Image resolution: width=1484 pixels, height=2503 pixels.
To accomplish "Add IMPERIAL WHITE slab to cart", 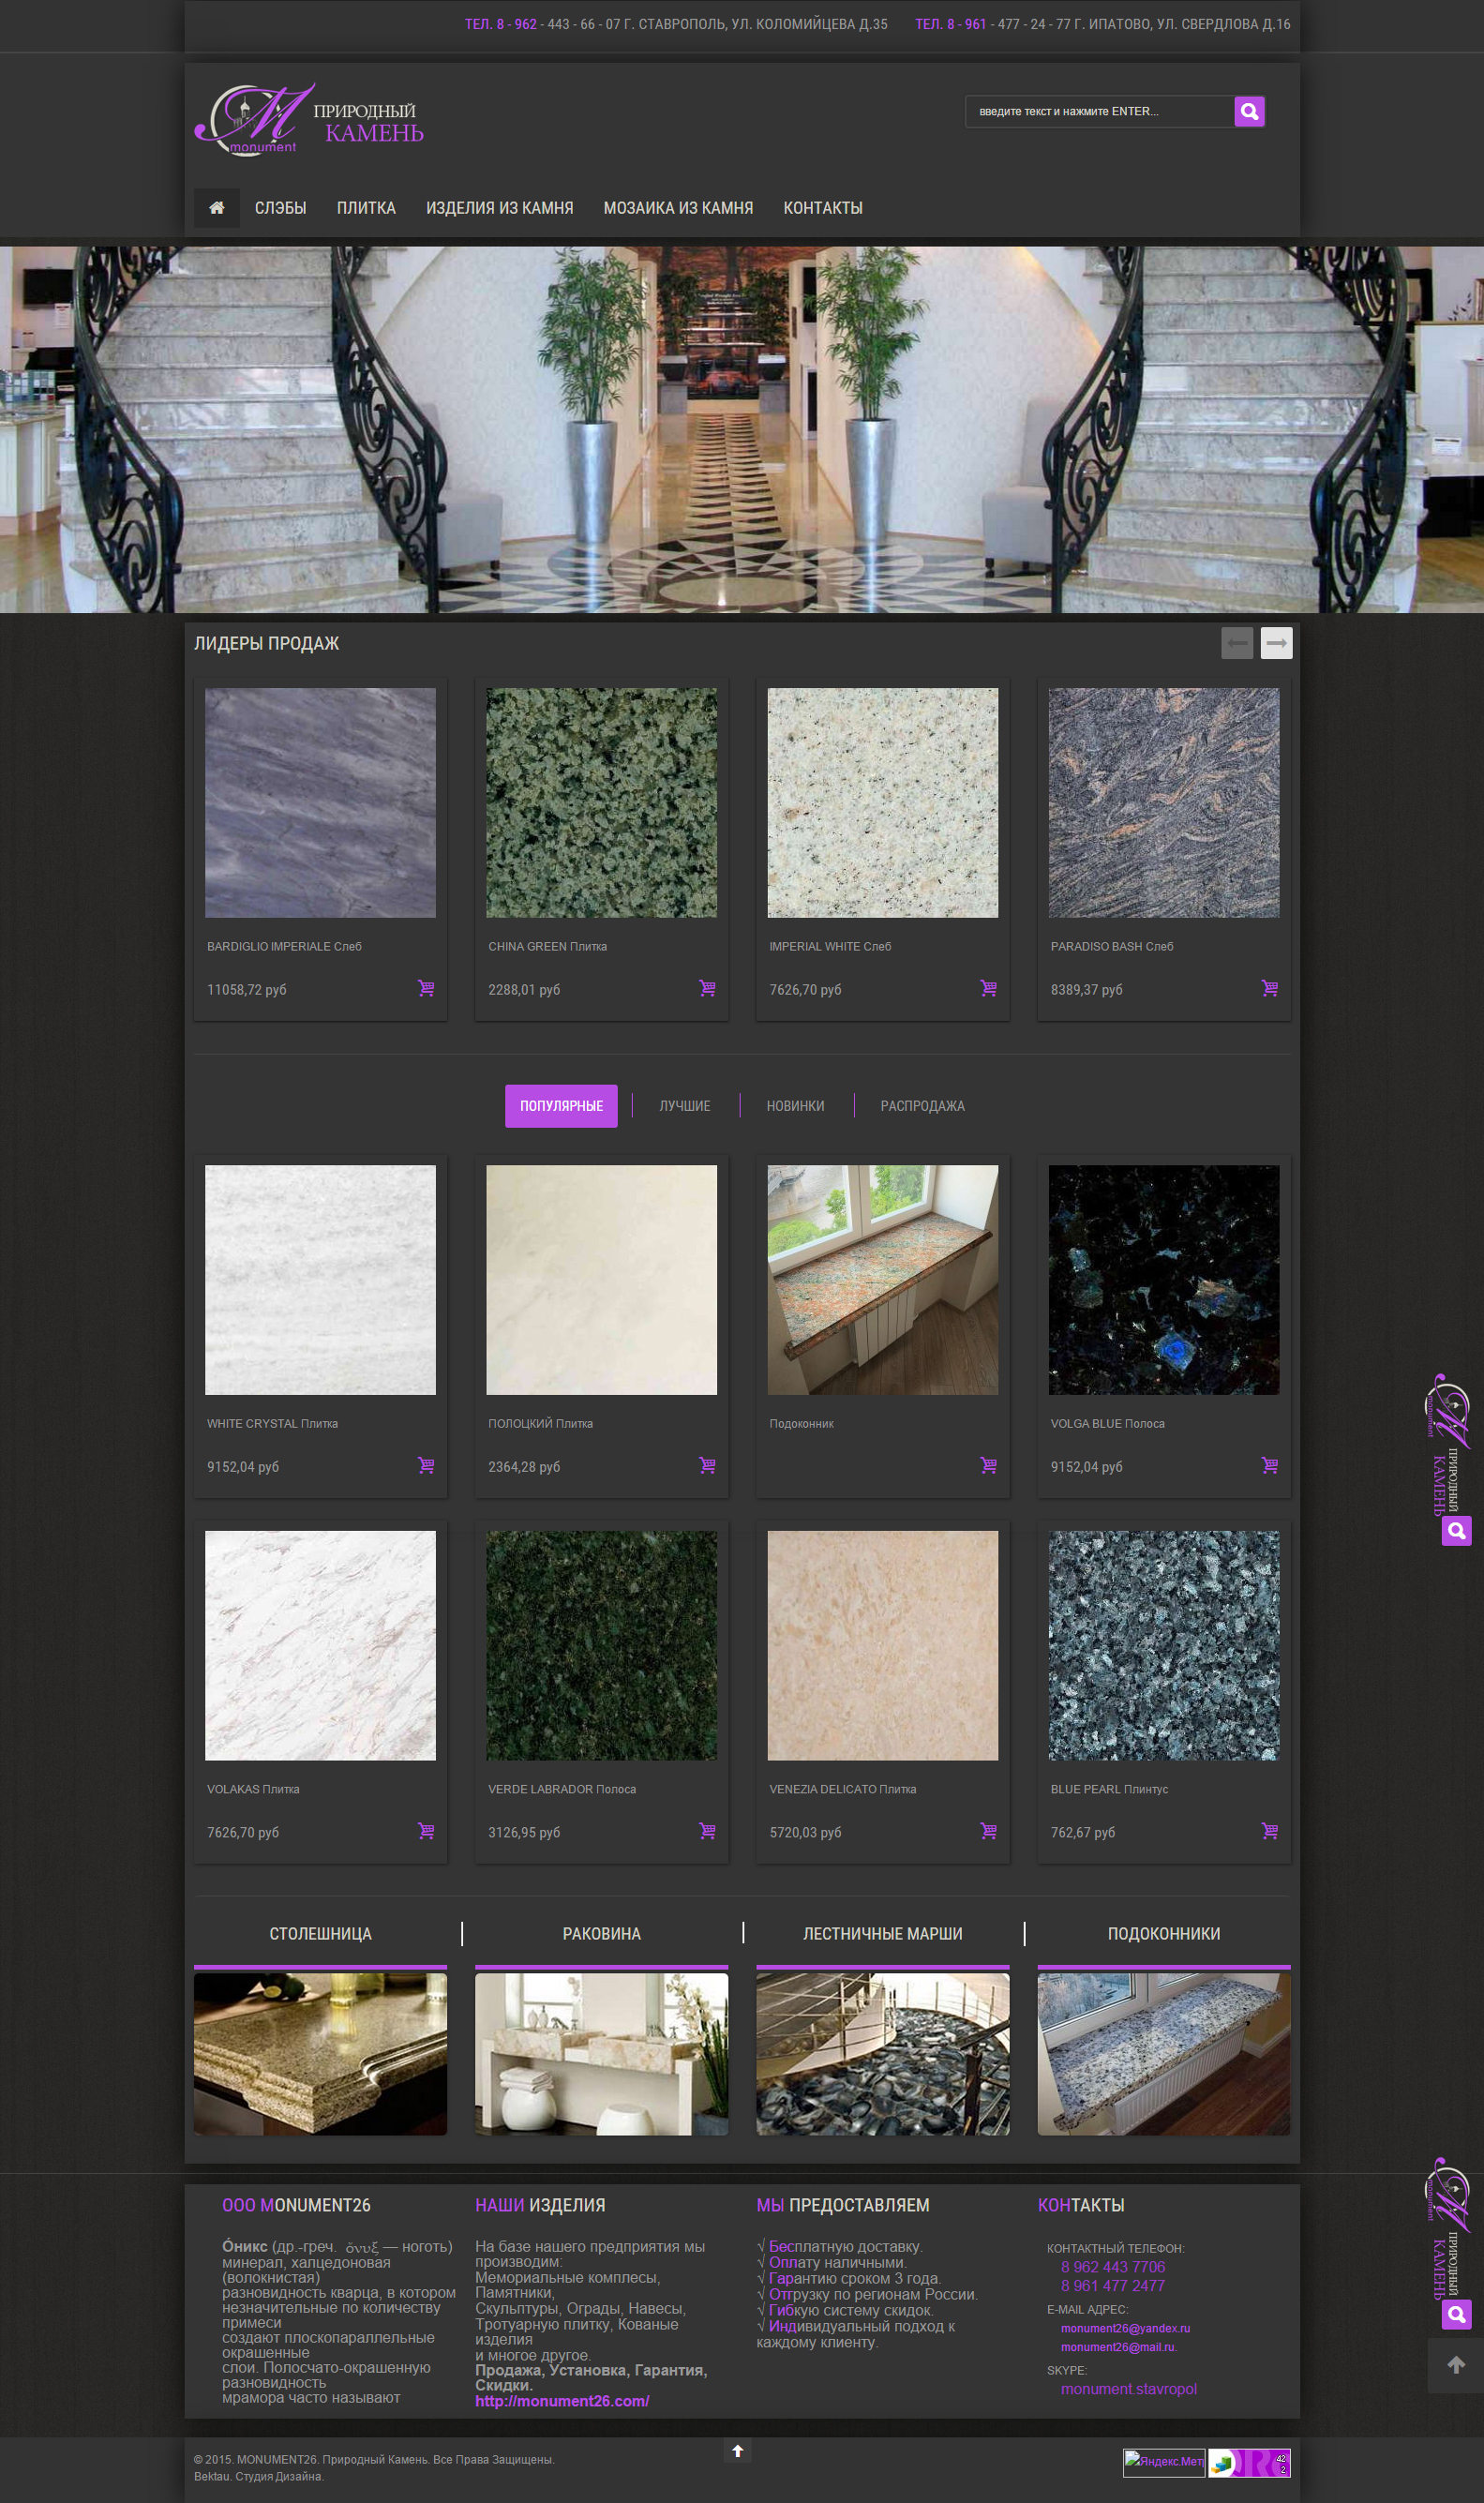I will coord(988,988).
